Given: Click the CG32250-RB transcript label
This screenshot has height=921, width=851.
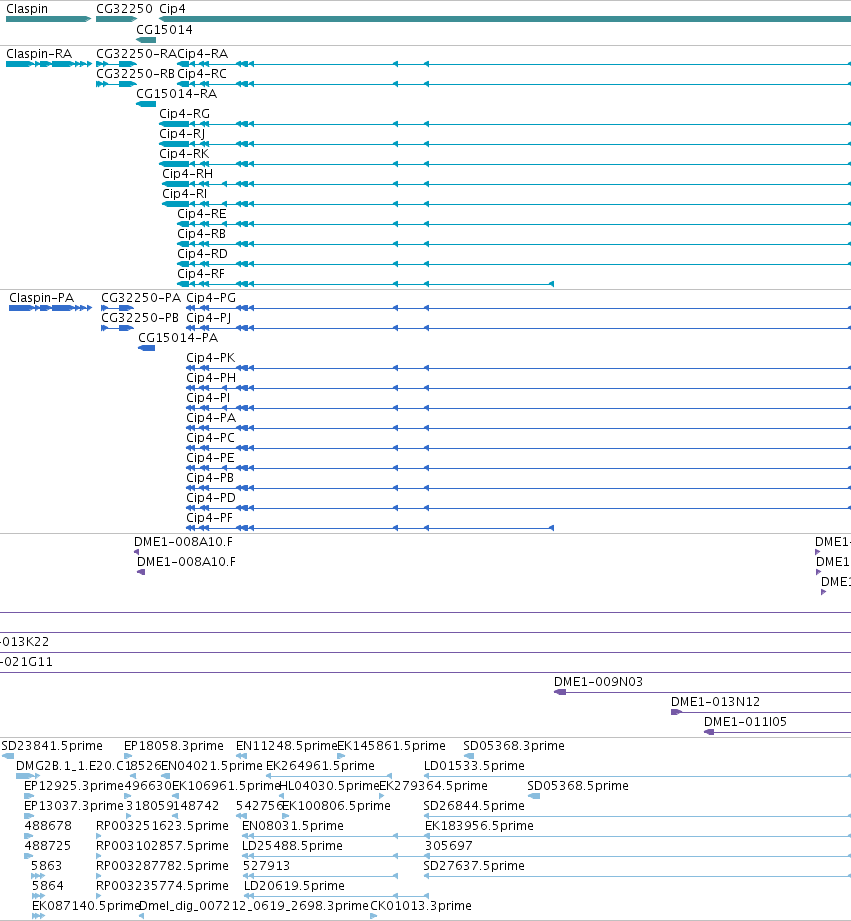Looking at the screenshot, I should point(135,73).
